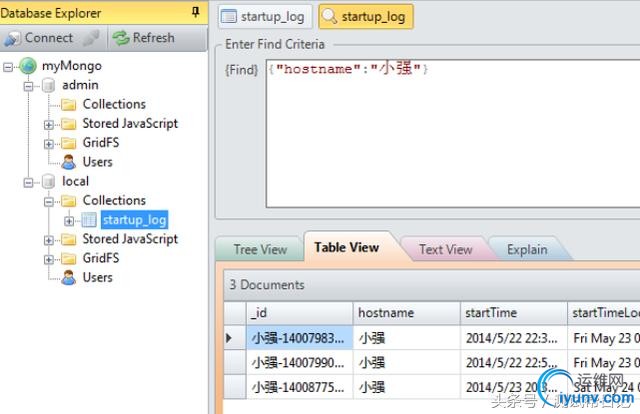
Task: Select the 小强-14008775... id cell
Action: point(300,387)
